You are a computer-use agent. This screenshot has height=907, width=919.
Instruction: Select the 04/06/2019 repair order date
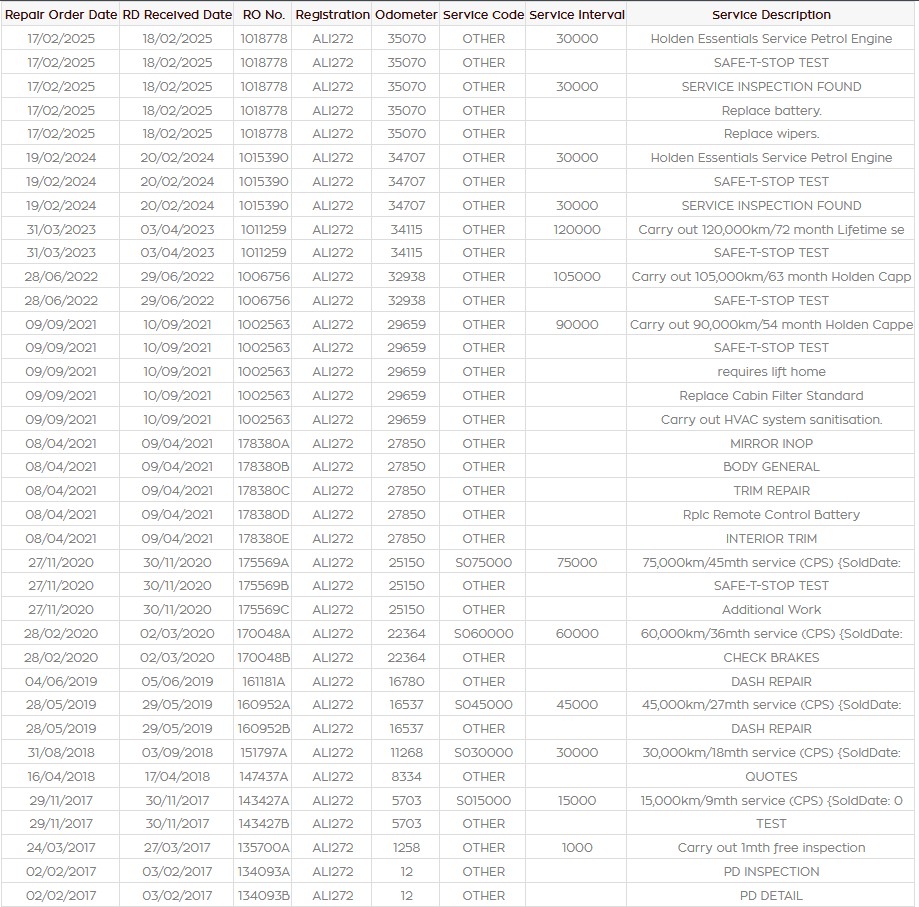click(x=61, y=681)
